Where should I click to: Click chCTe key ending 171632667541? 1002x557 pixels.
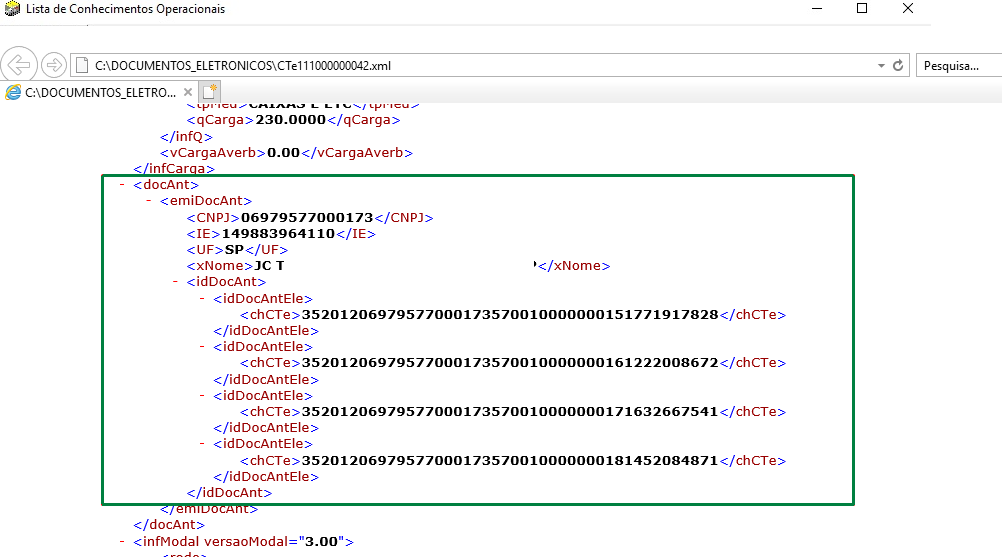tap(510, 412)
